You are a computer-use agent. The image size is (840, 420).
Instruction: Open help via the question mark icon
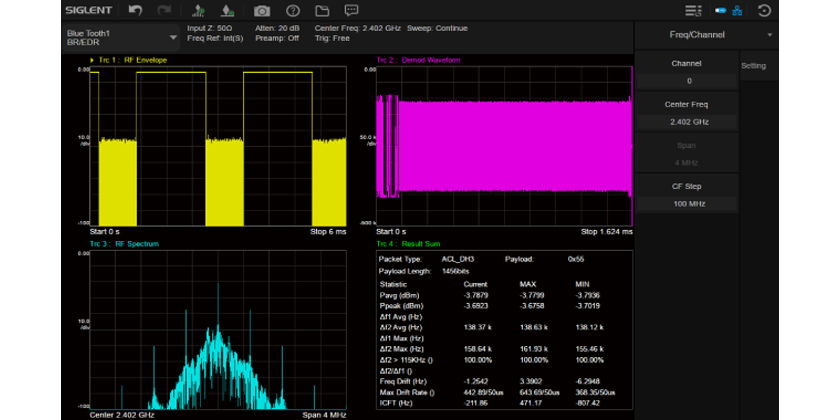click(292, 11)
